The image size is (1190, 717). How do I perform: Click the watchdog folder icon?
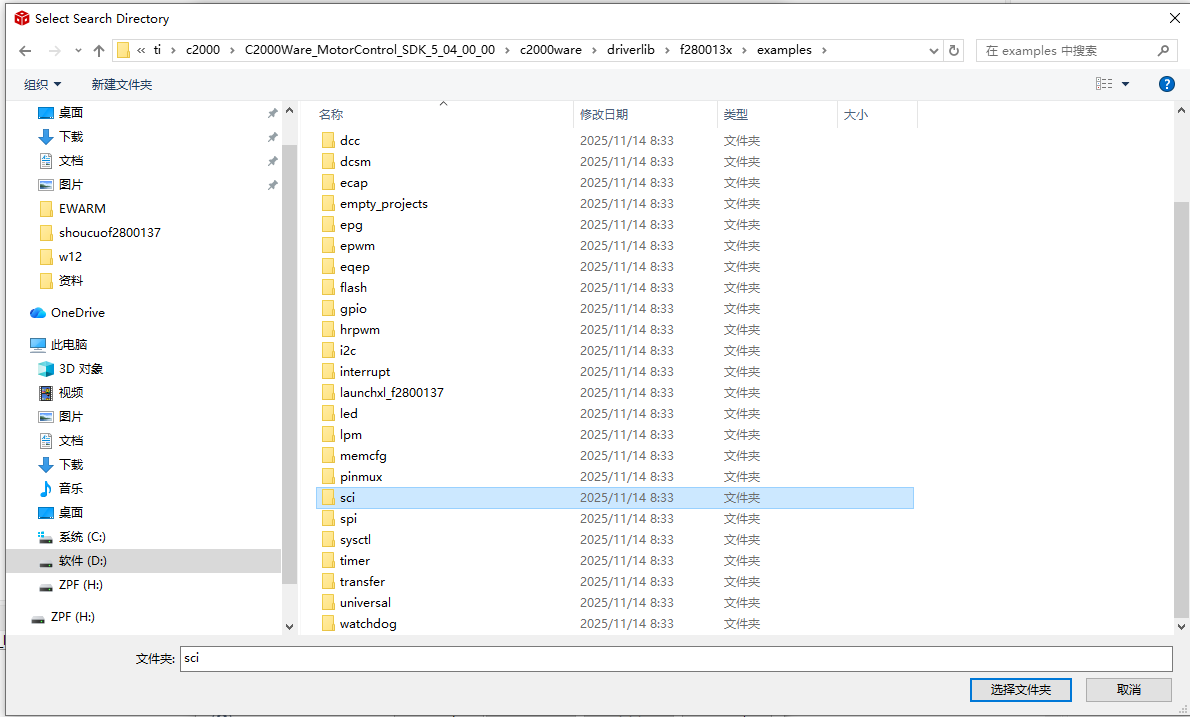[x=328, y=624]
